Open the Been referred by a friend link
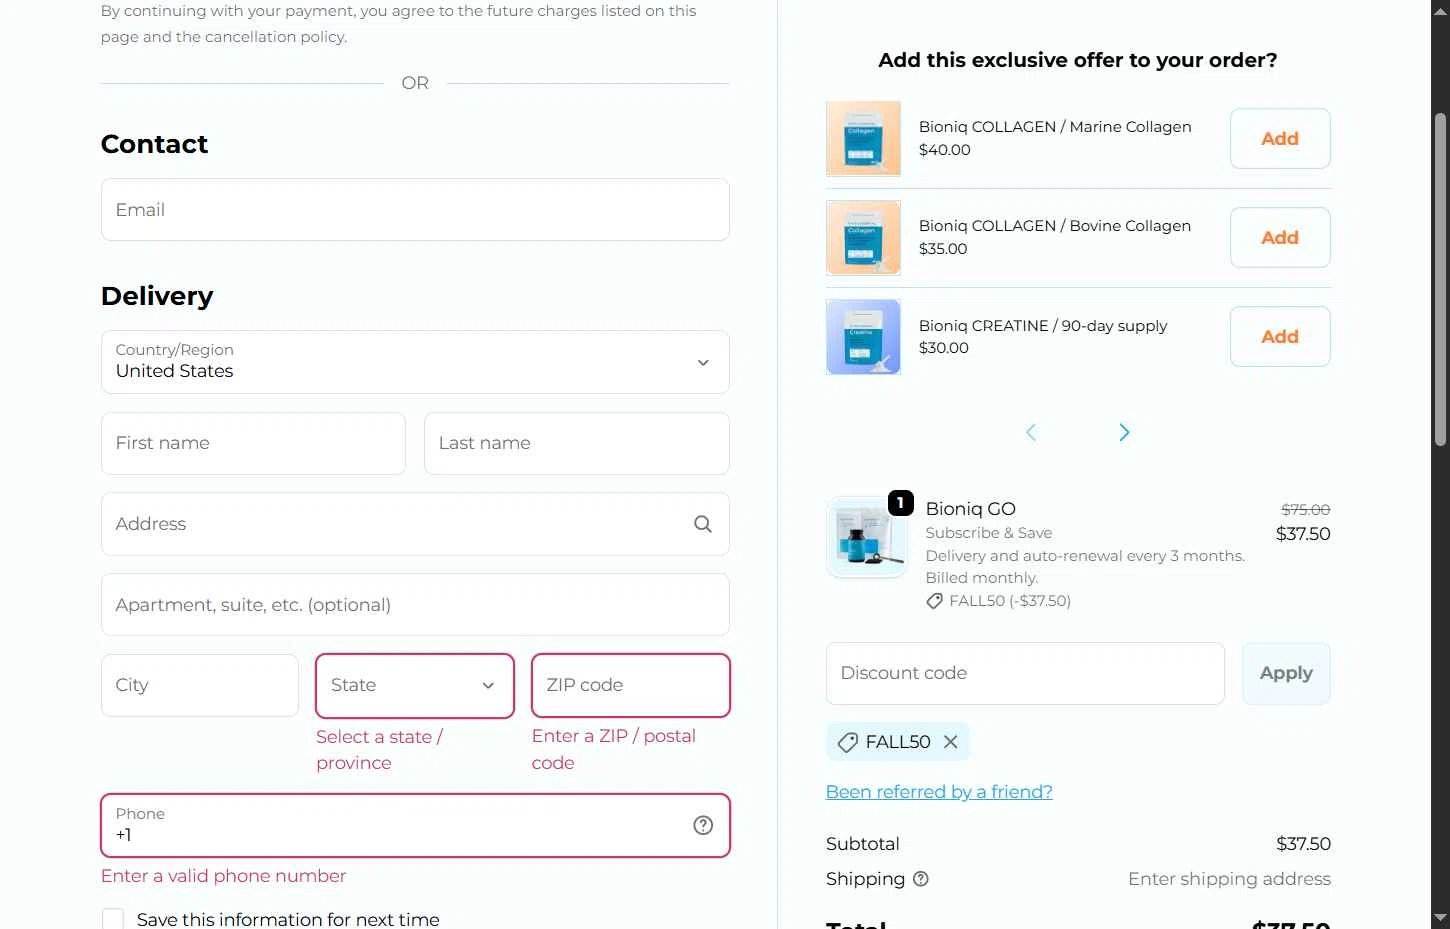This screenshot has height=929, width=1450. (x=939, y=792)
